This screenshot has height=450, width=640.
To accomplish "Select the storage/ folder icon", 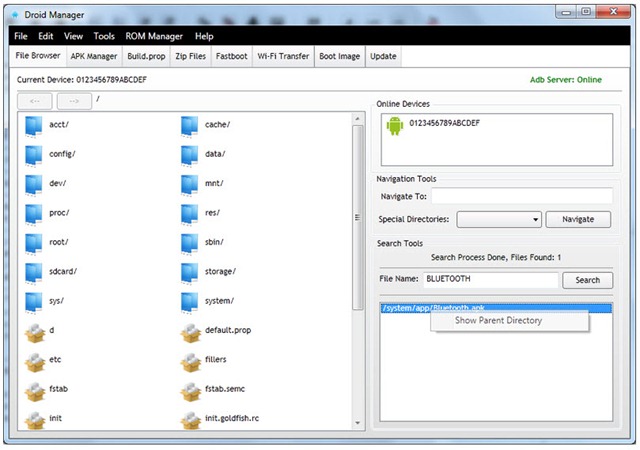I will pyautogui.click(x=189, y=273).
